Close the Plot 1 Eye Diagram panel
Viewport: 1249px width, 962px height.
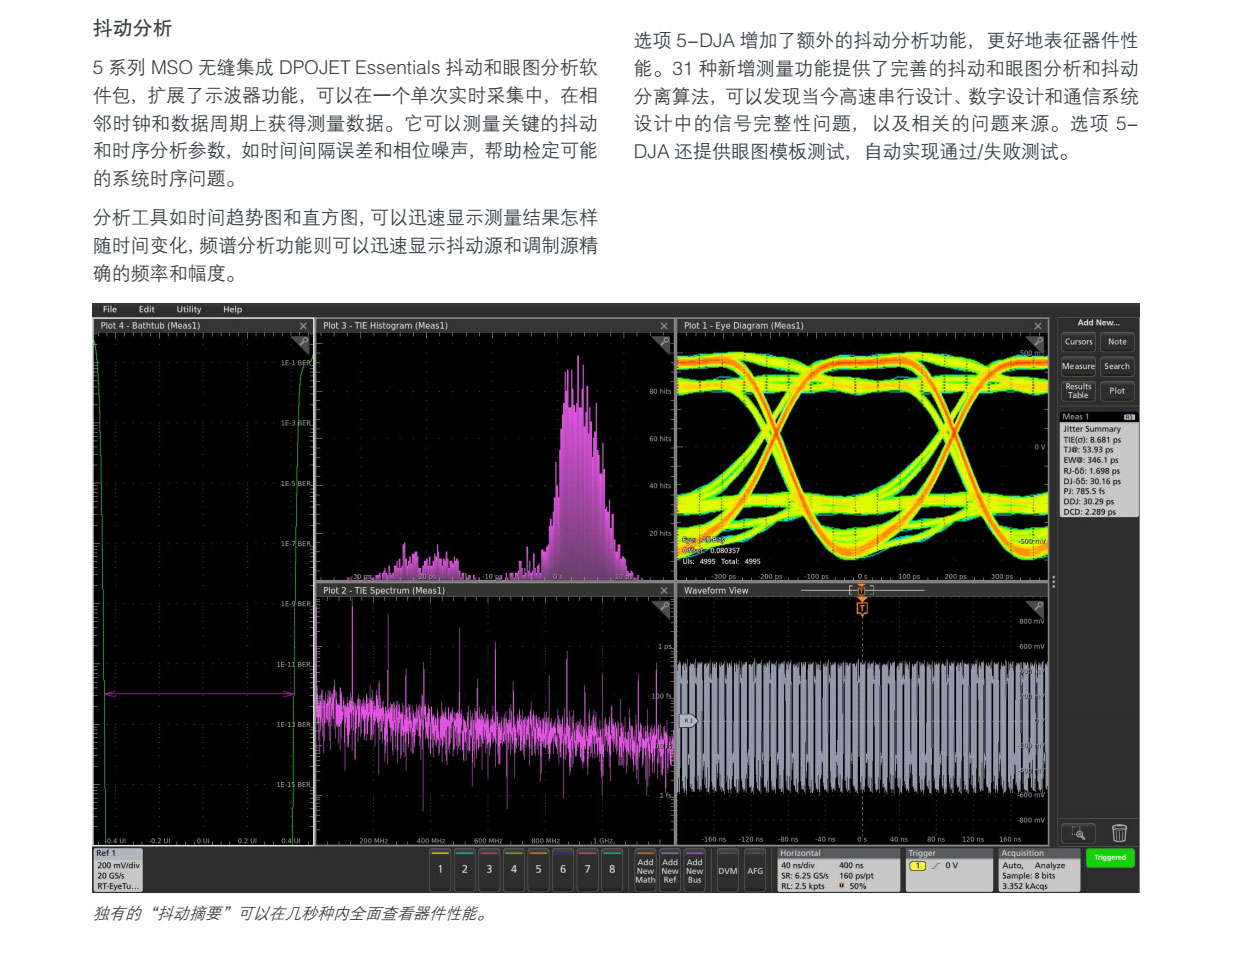(1038, 326)
